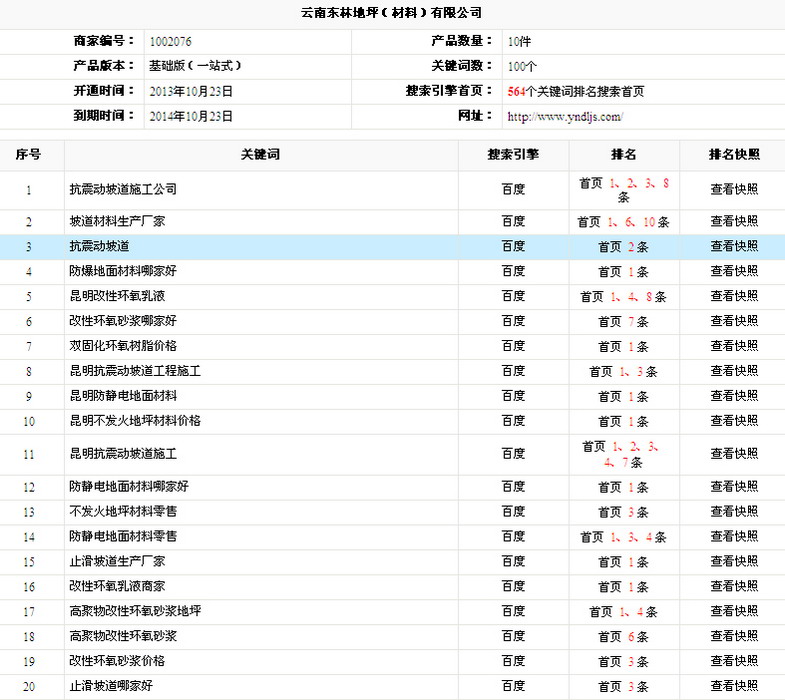Click 564个关键词排名搜索首页 text

tap(576, 92)
